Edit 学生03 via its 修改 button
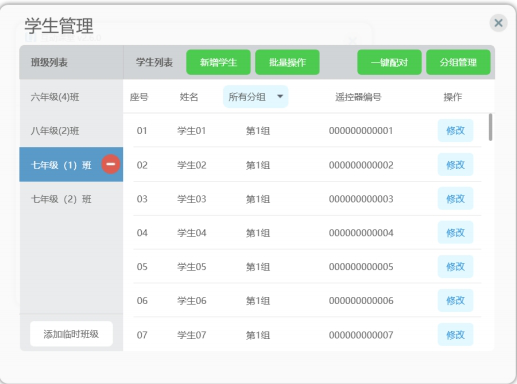This screenshot has height=384, width=517. point(455,199)
